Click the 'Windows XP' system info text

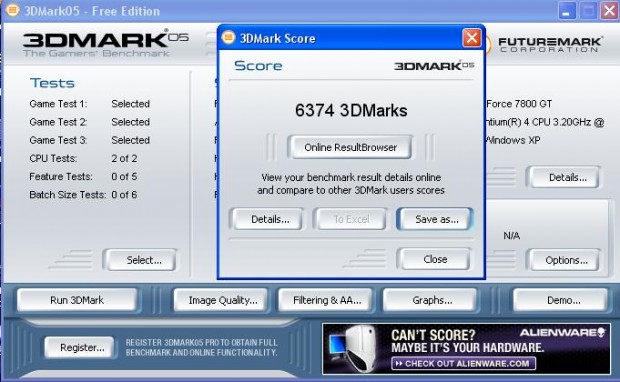pos(513,140)
